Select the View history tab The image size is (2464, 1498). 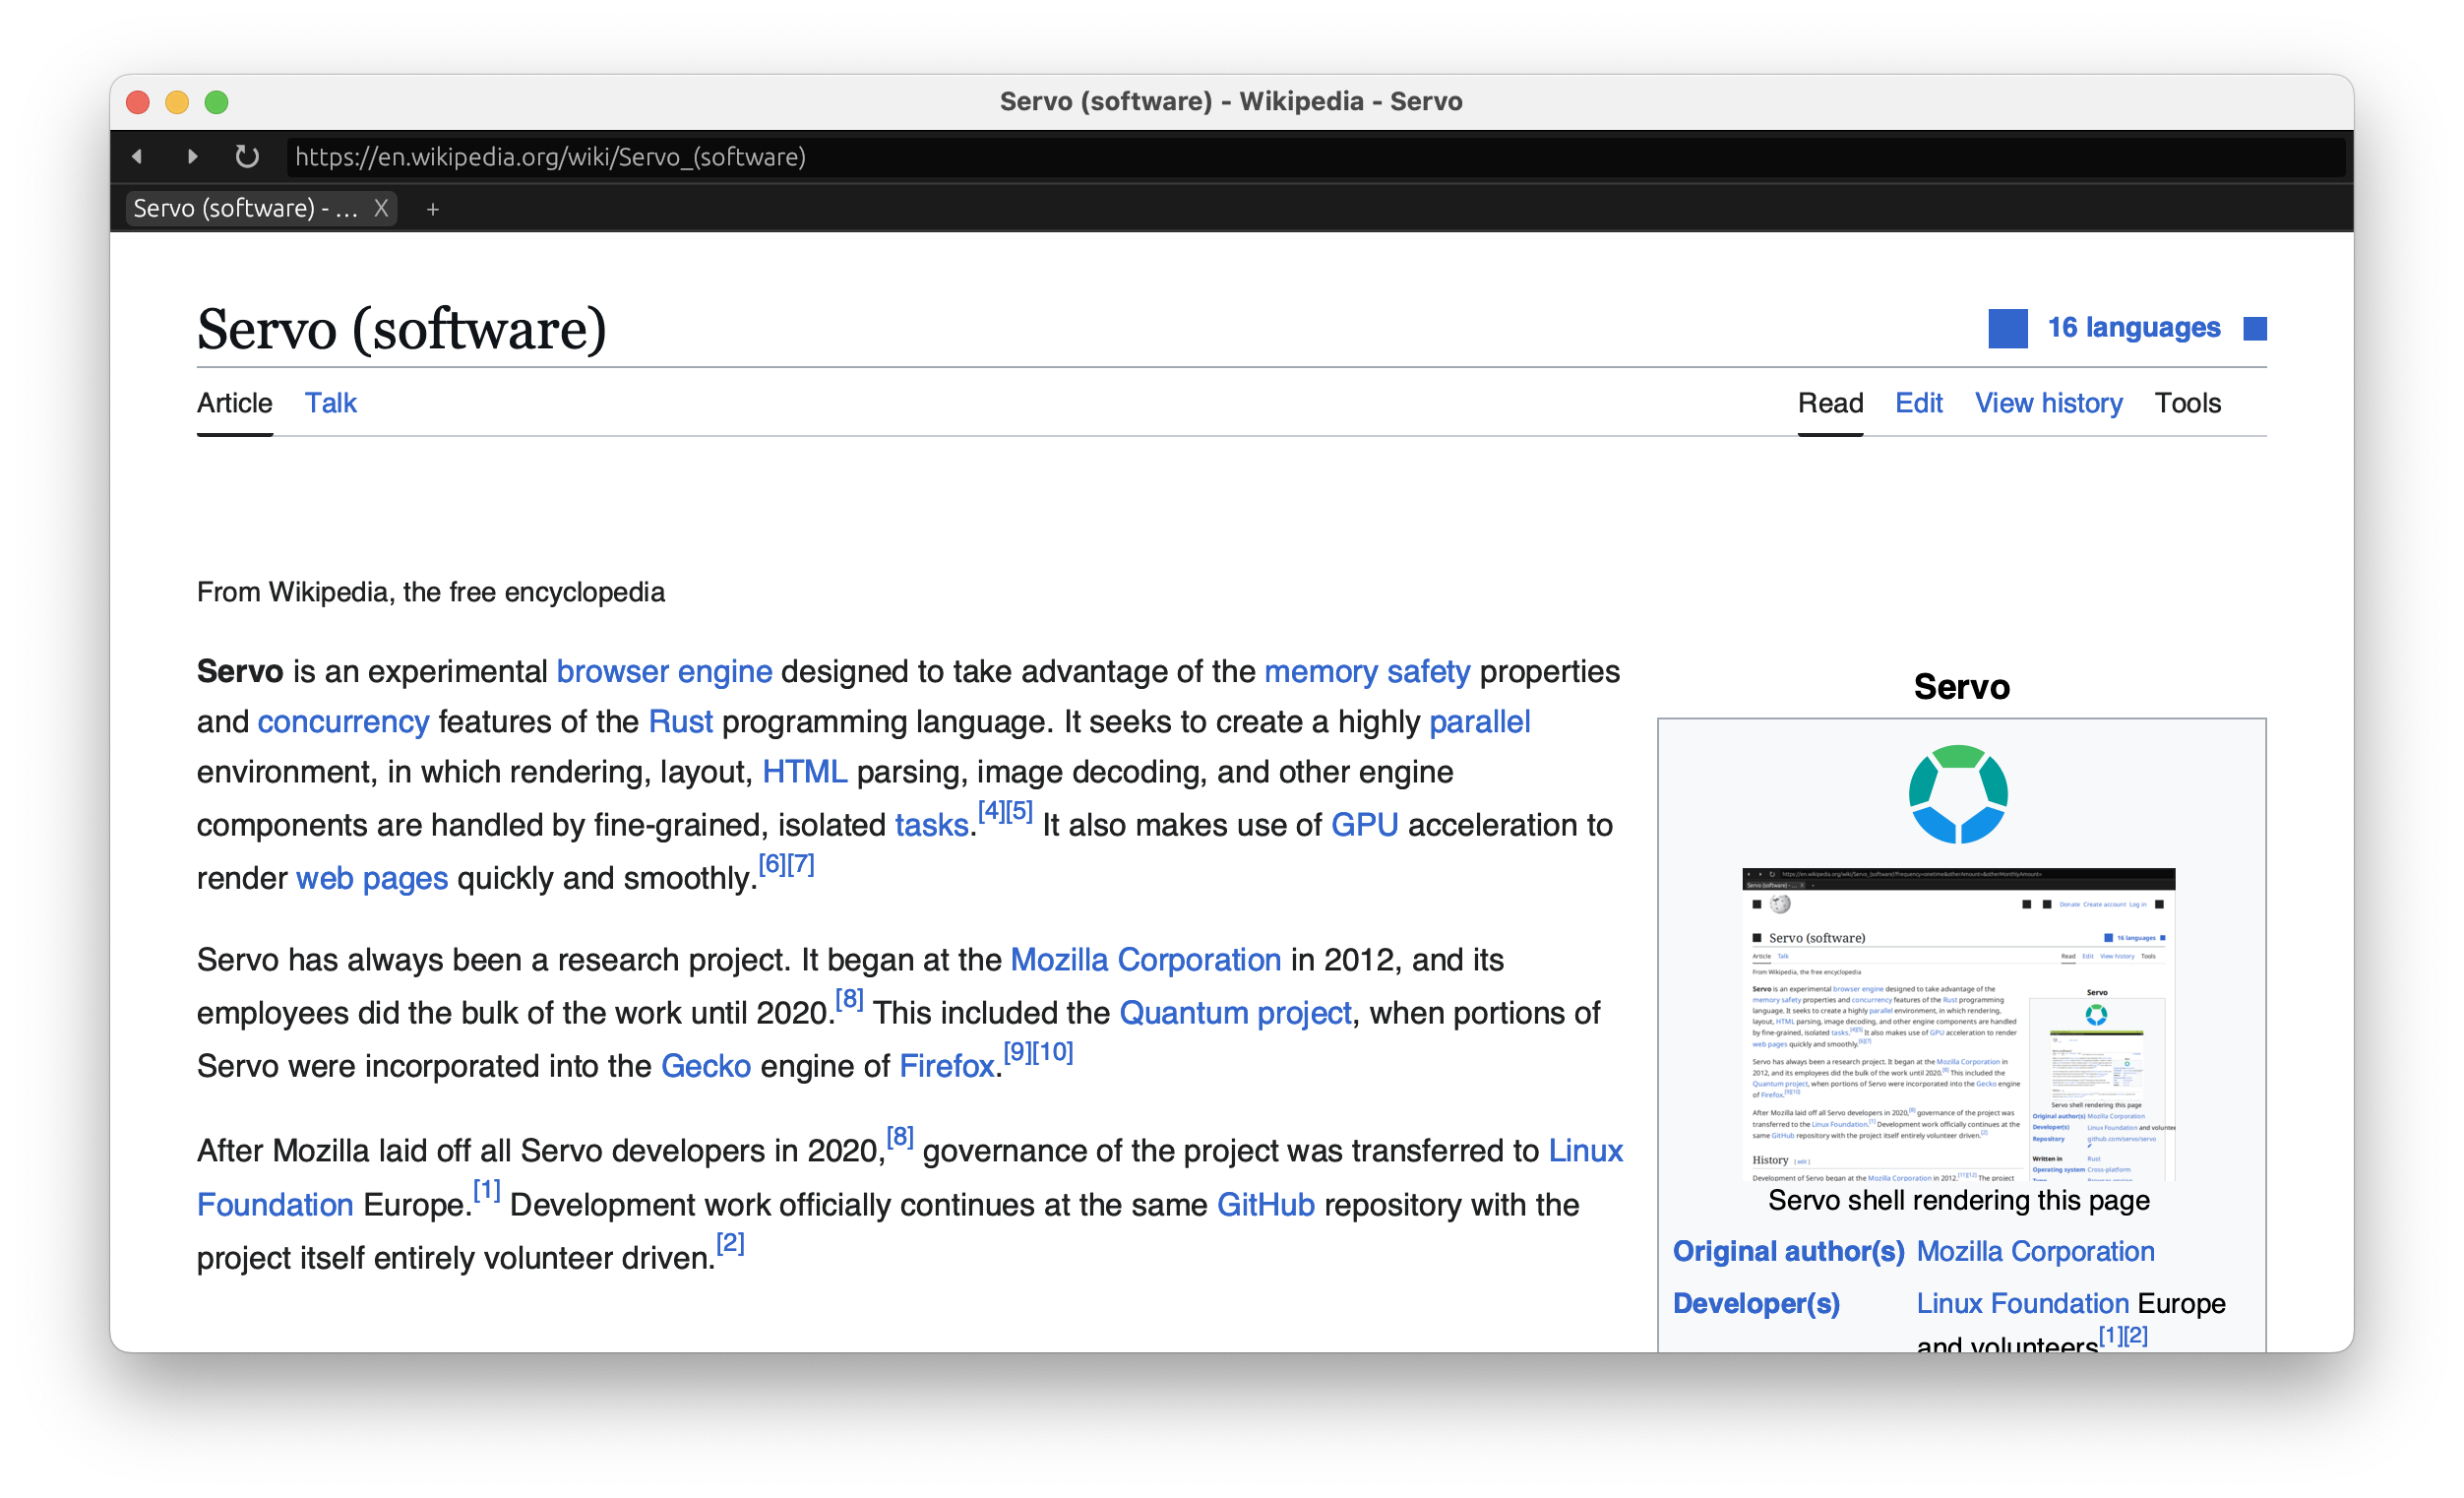pos(2047,403)
